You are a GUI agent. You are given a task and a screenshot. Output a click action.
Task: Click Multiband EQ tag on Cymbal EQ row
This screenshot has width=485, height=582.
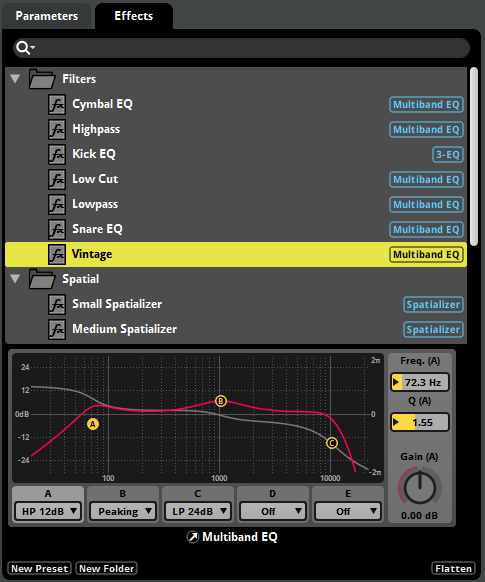pos(426,105)
